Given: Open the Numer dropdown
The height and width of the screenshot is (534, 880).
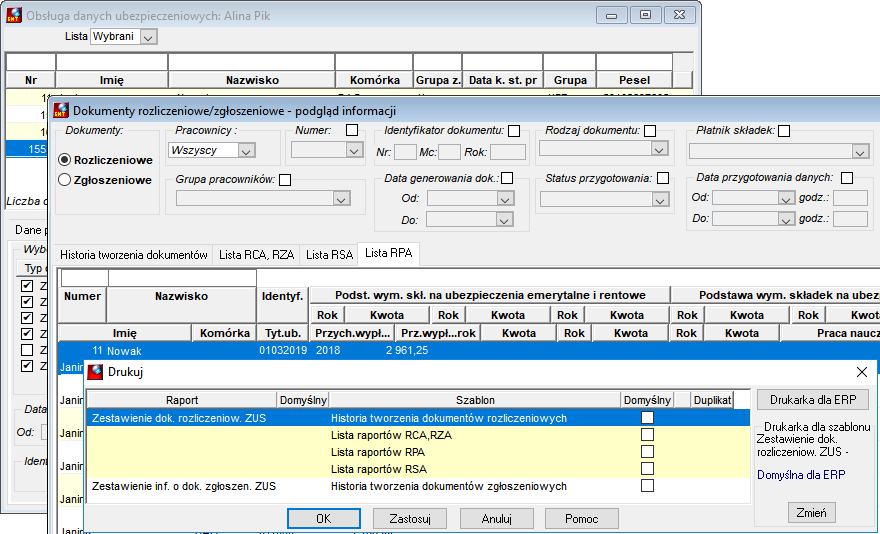Looking at the screenshot, I should (354, 150).
